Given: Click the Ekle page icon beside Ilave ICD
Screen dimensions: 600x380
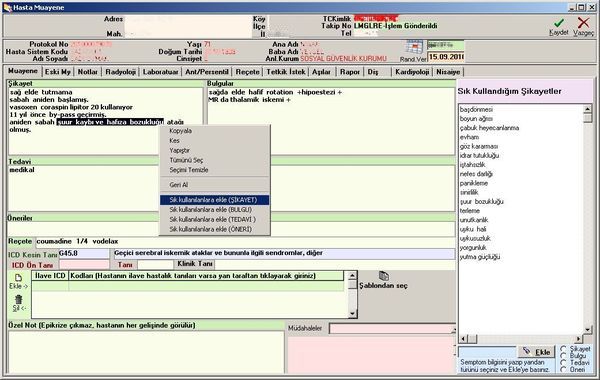Looking at the screenshot, I should pyautogui.click(x=18, y=278).
